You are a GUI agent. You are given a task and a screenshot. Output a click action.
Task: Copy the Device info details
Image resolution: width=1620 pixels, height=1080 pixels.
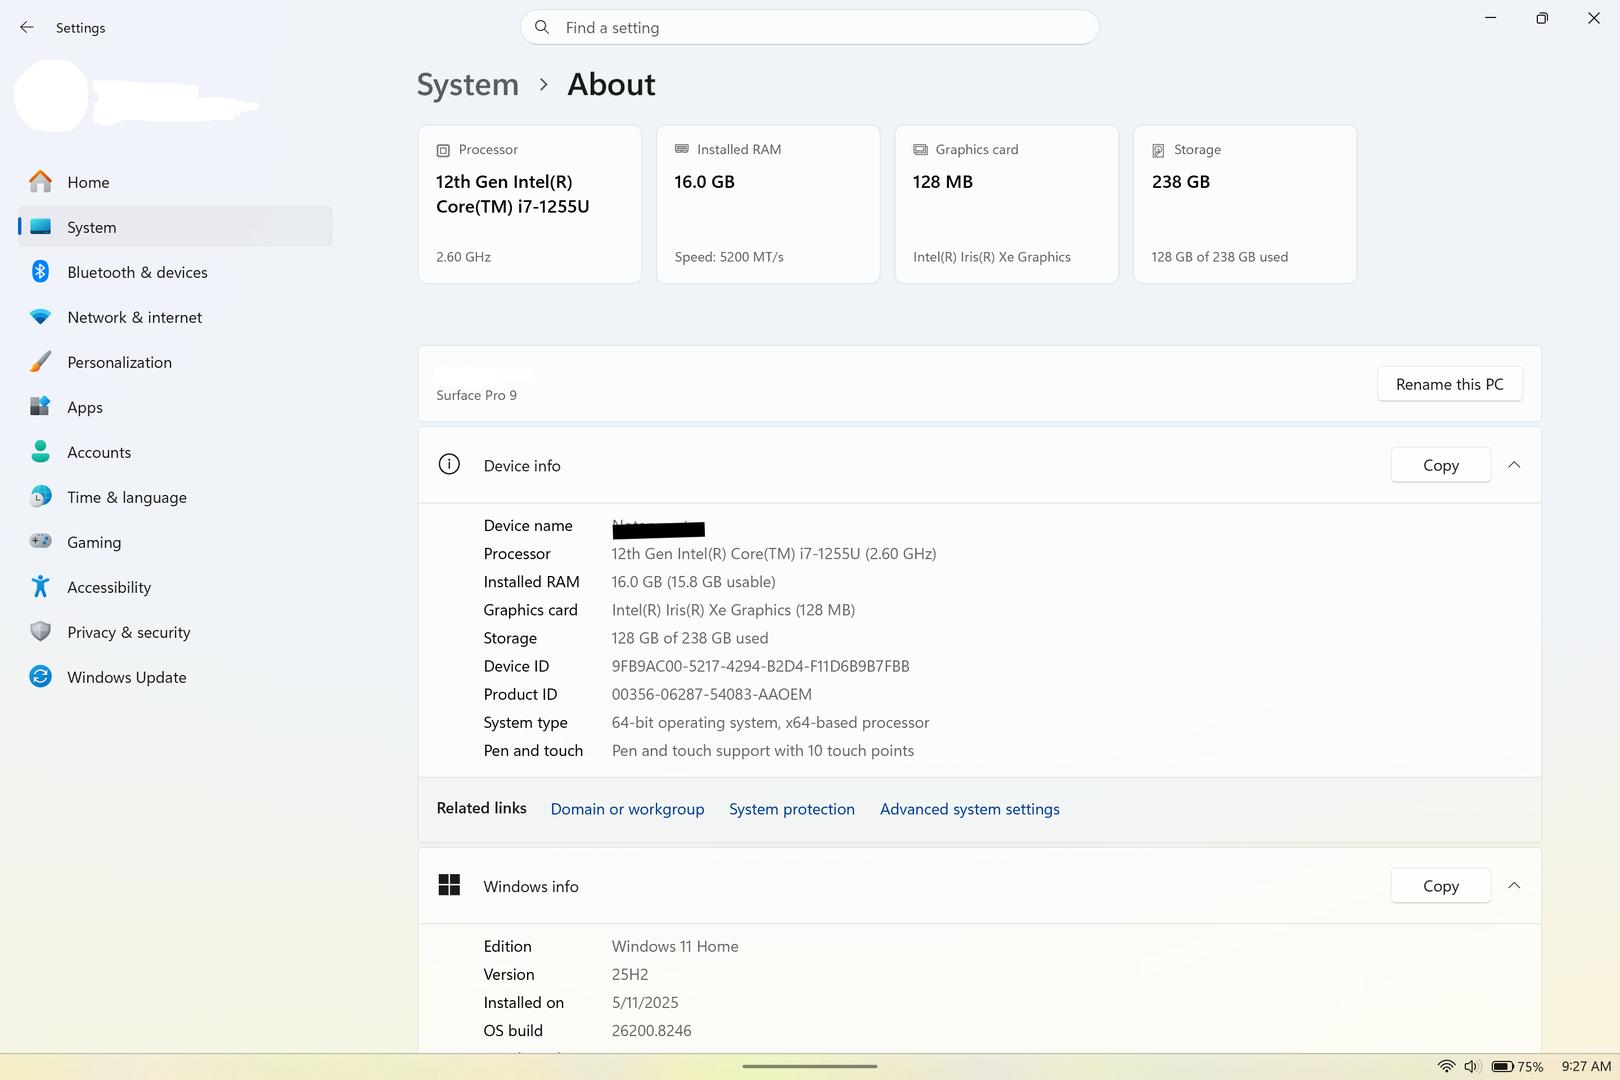pos(1441,465)
